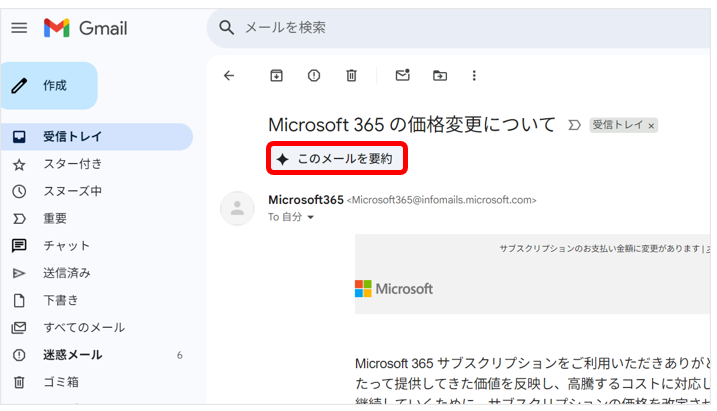717x411 pixels.
Task: Open 送信済み in the sidebar
Action: pos(96,273)
